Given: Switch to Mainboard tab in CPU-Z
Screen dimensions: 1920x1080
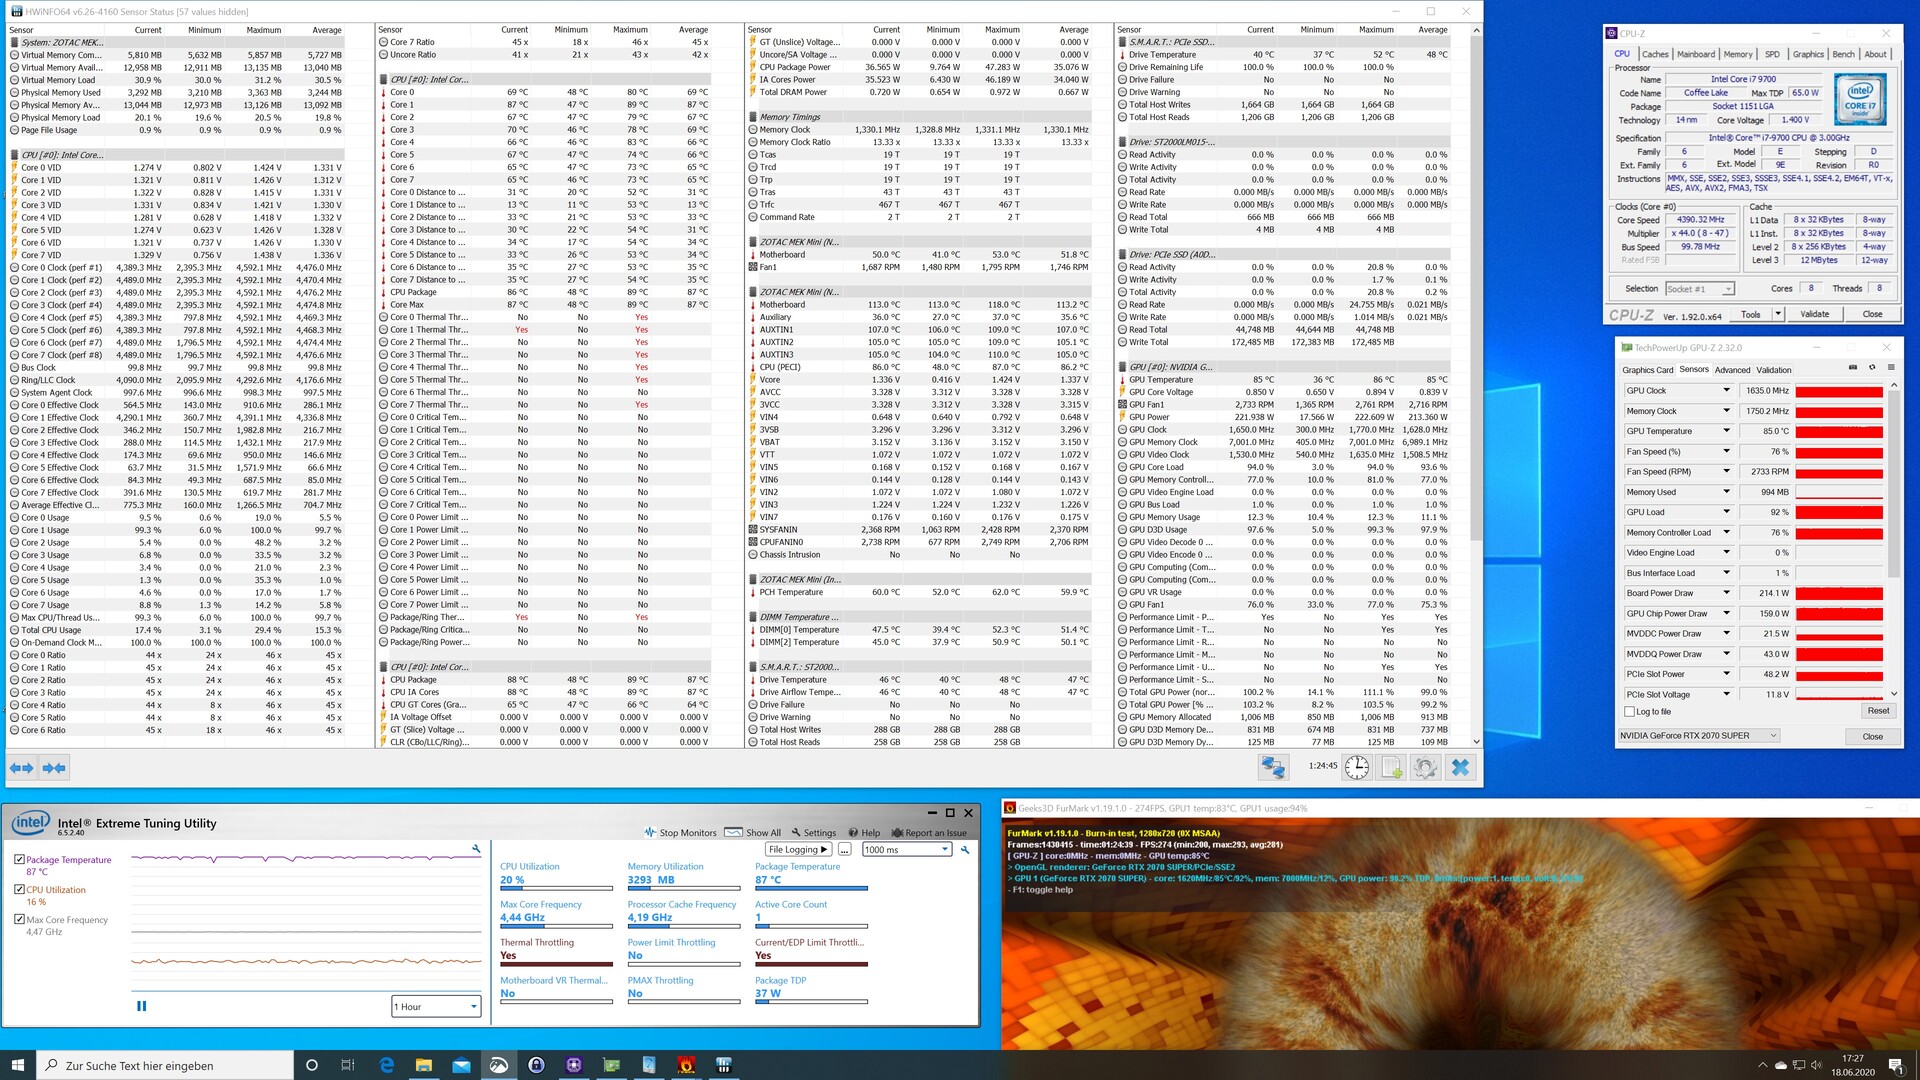Looking at the screenshot, I should click(x=1696, y=54).
